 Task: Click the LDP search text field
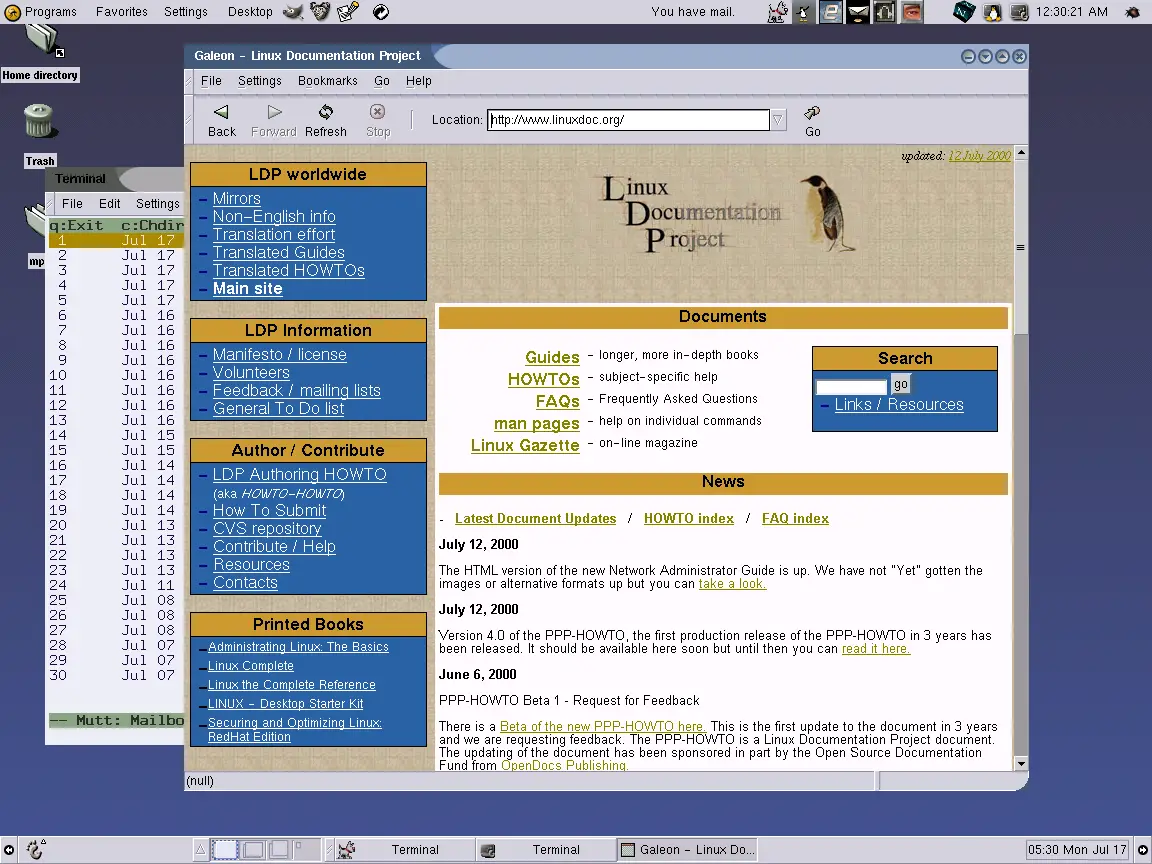(x=851, y=386)
